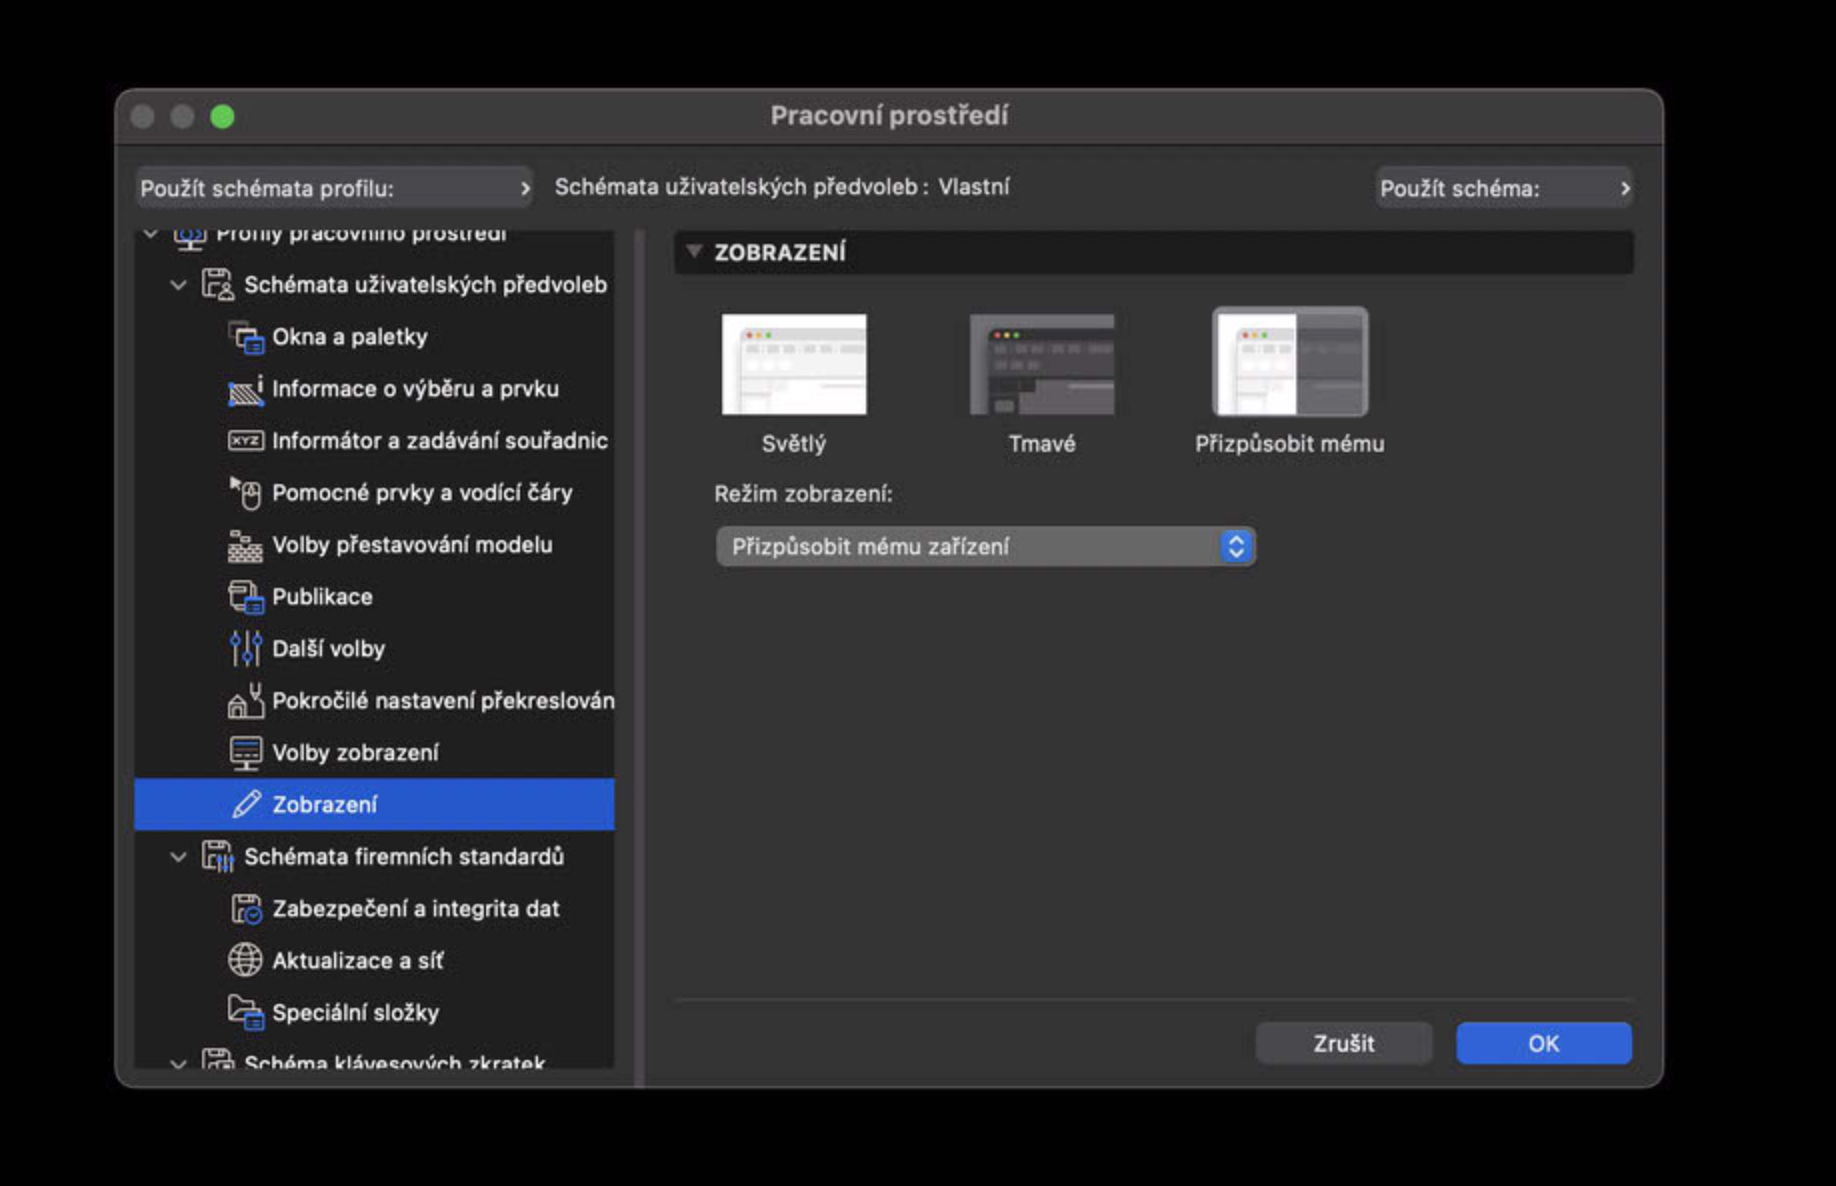The height and width of the screenshot is (1186, 1836).
Task: Collapse the ZOBRAZENÍ section triangle
Action: point(694,252)
